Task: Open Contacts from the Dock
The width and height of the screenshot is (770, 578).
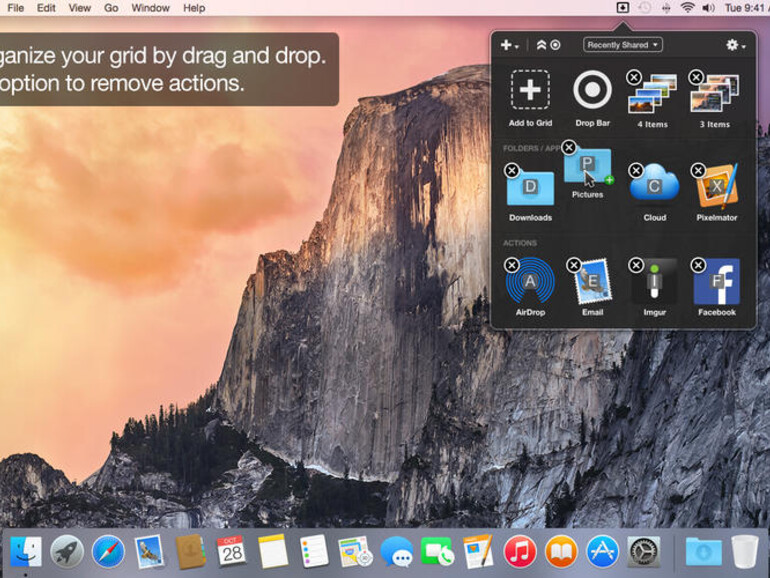Action: pos(191,551)
